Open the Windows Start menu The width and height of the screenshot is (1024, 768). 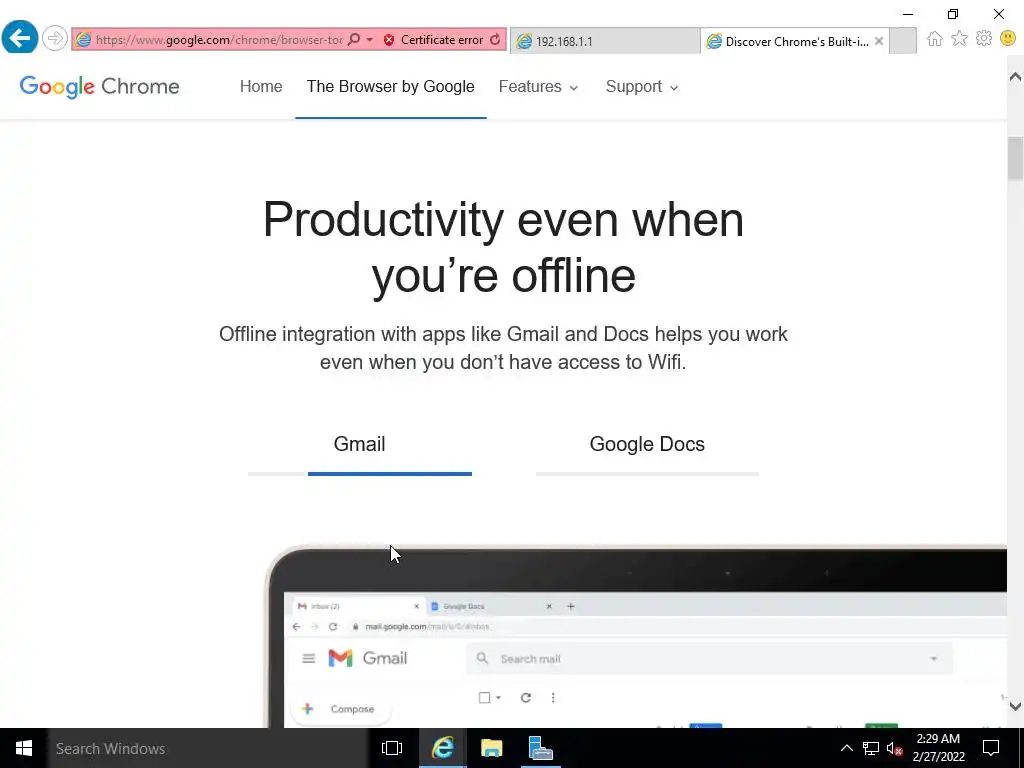pyautogui.click(x=24, y=748)
